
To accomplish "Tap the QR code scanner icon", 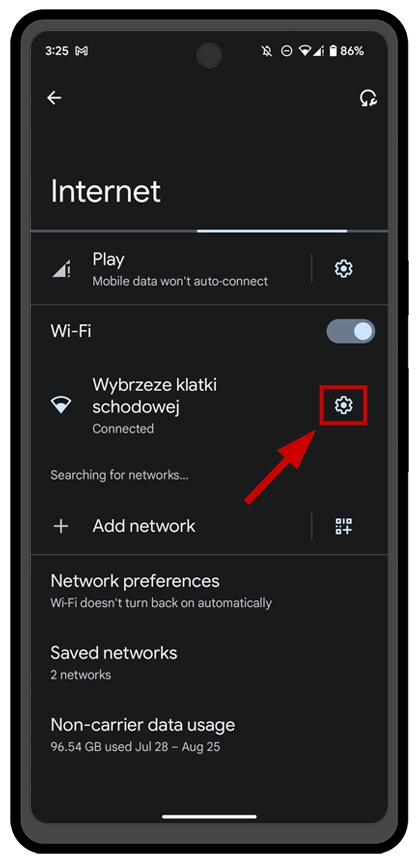I will point(344,526).
